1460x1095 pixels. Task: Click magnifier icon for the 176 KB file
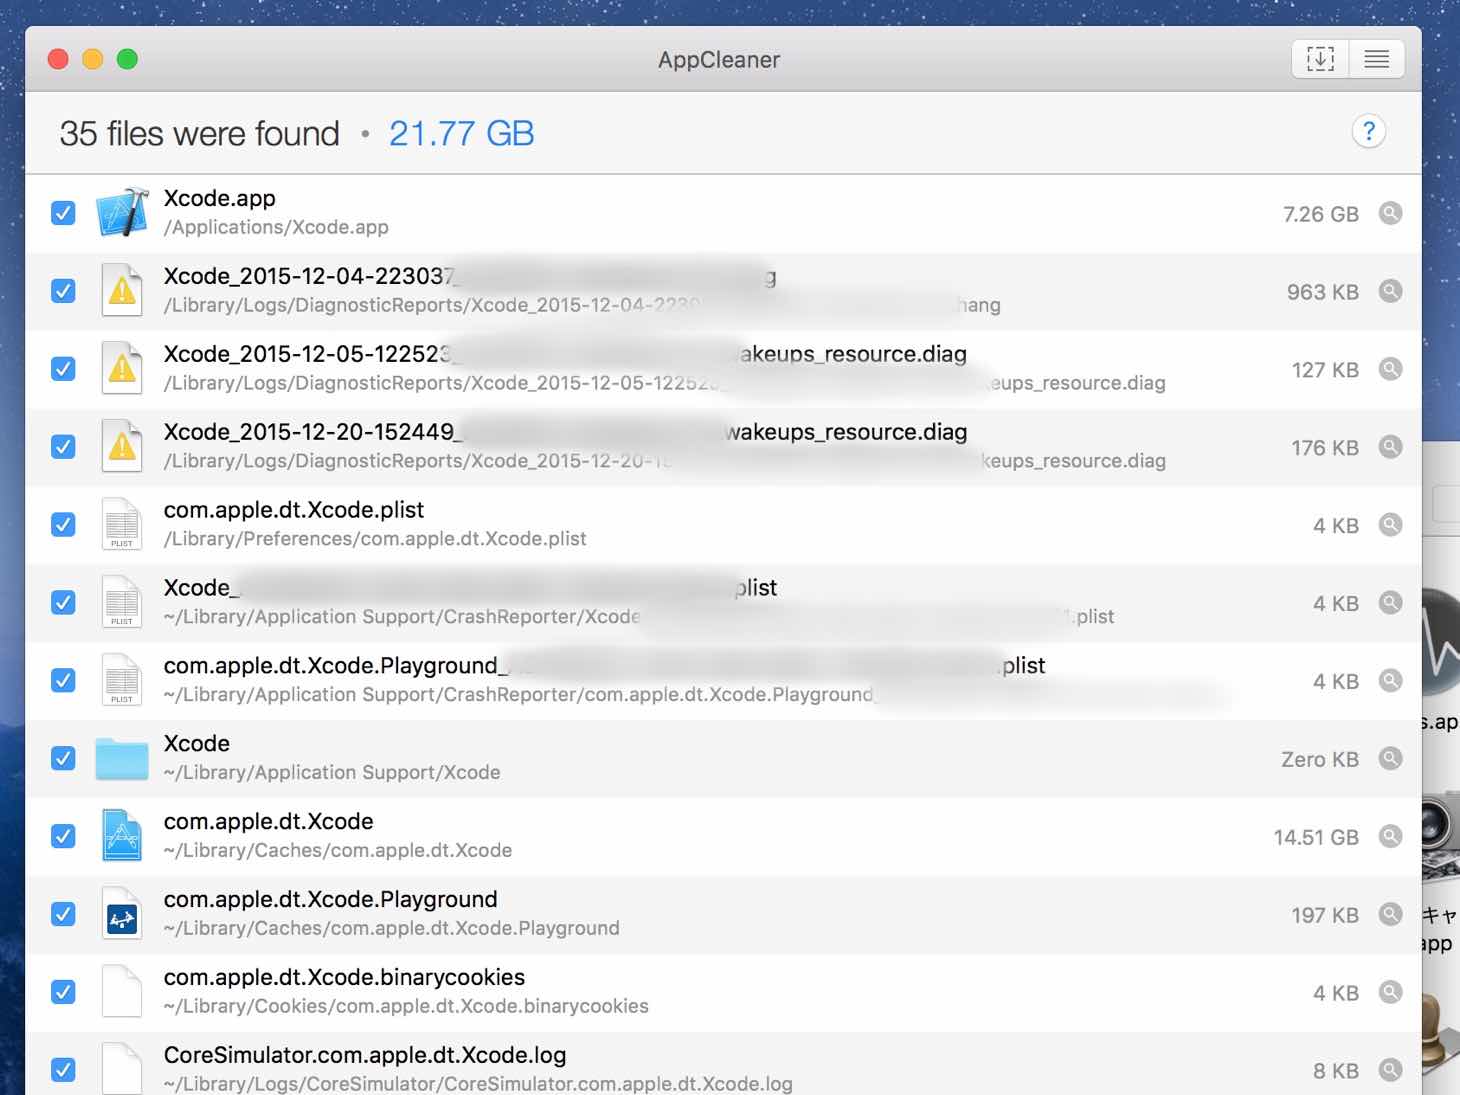pos(1390,447)
